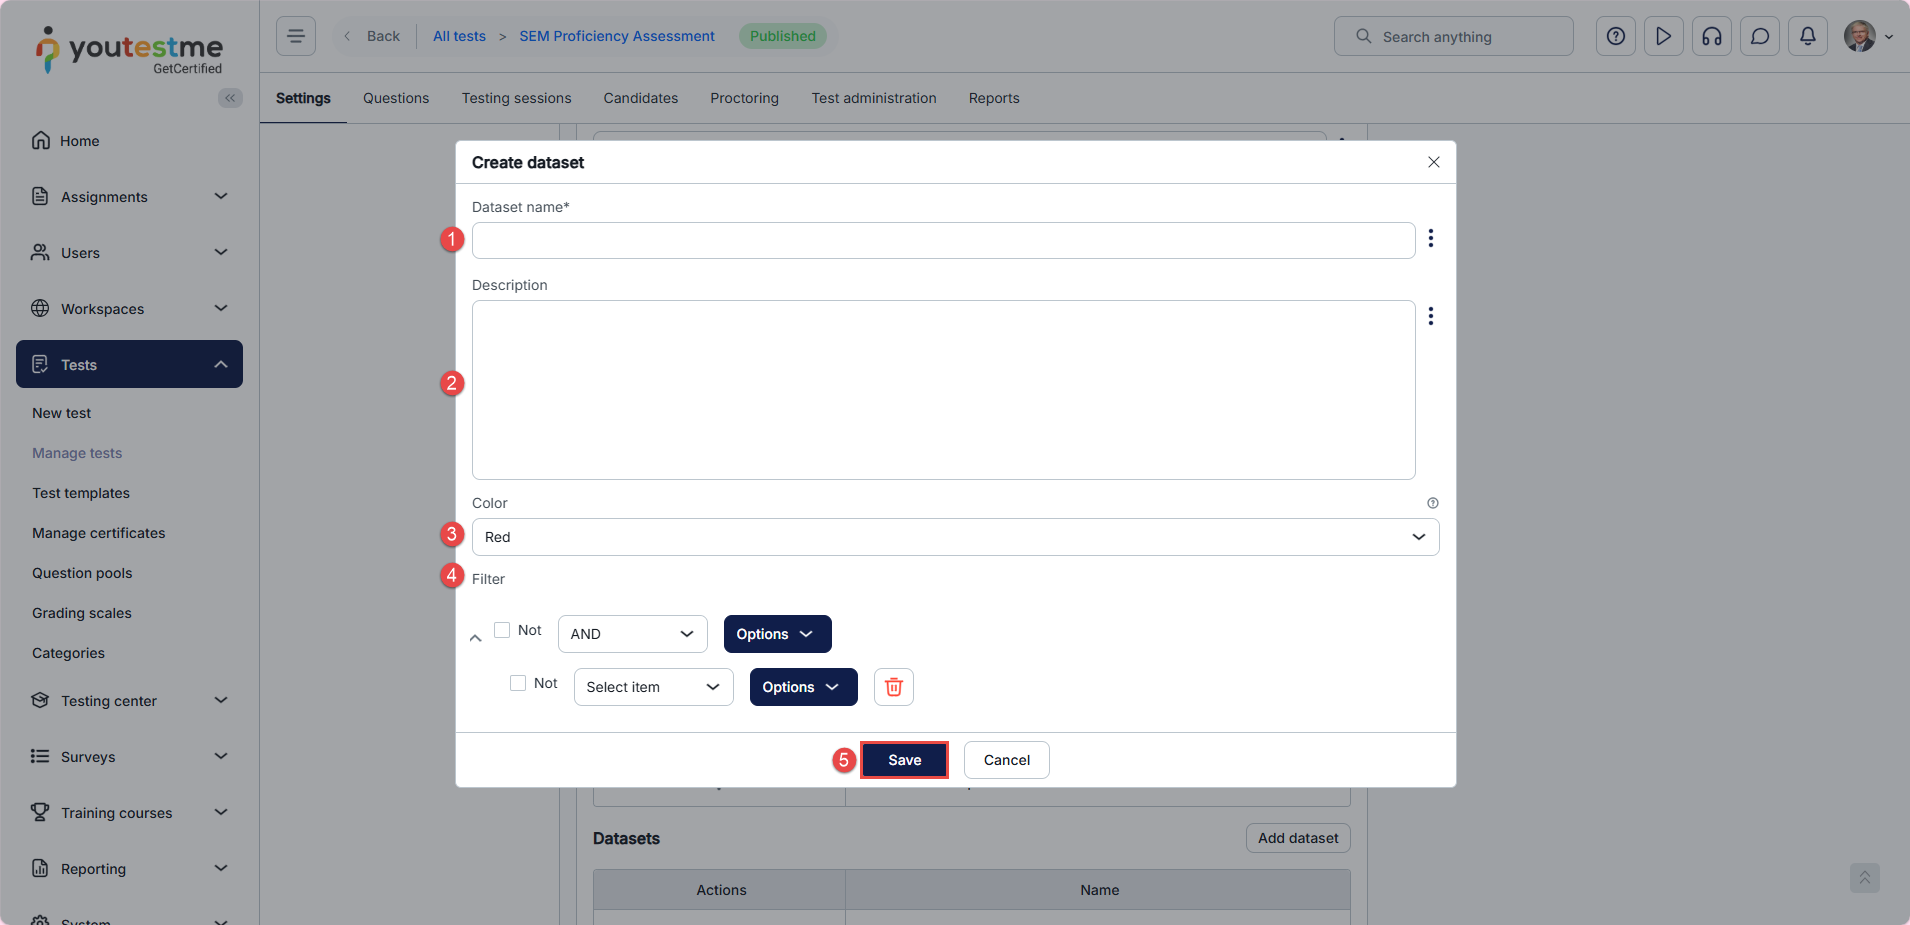Click the Color field info icon
The image size is (1910, 925).
[1432, 503]
